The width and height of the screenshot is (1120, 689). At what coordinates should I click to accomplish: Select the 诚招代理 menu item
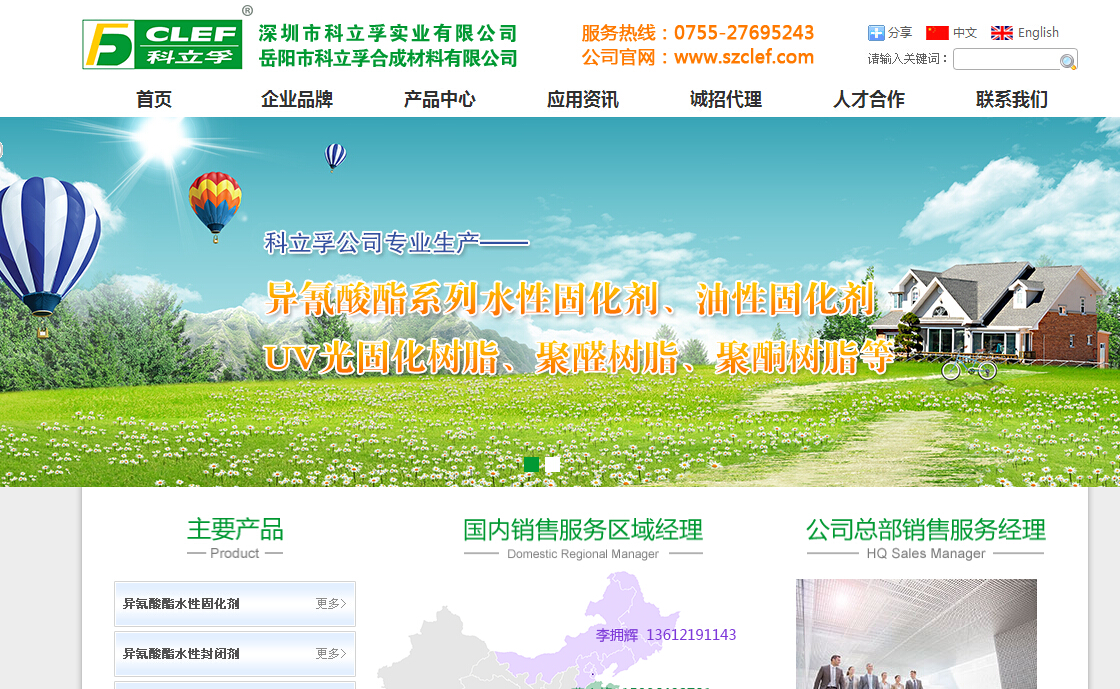click(726, 99)
